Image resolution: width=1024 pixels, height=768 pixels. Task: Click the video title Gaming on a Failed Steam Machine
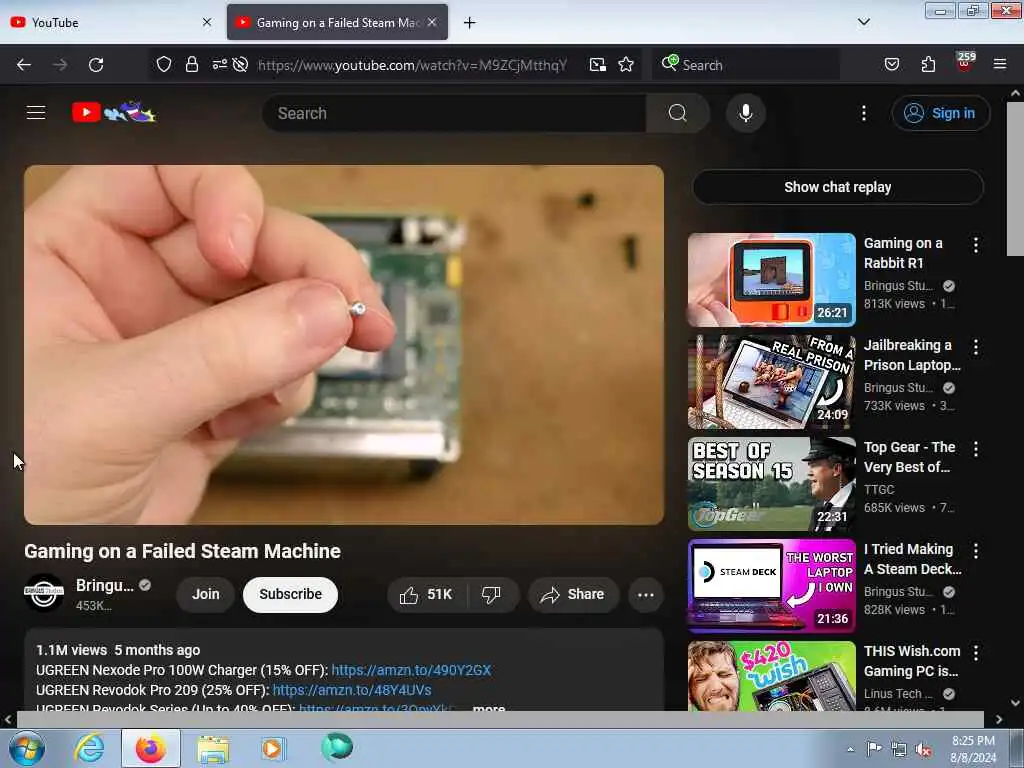click(x=182, y=551)
